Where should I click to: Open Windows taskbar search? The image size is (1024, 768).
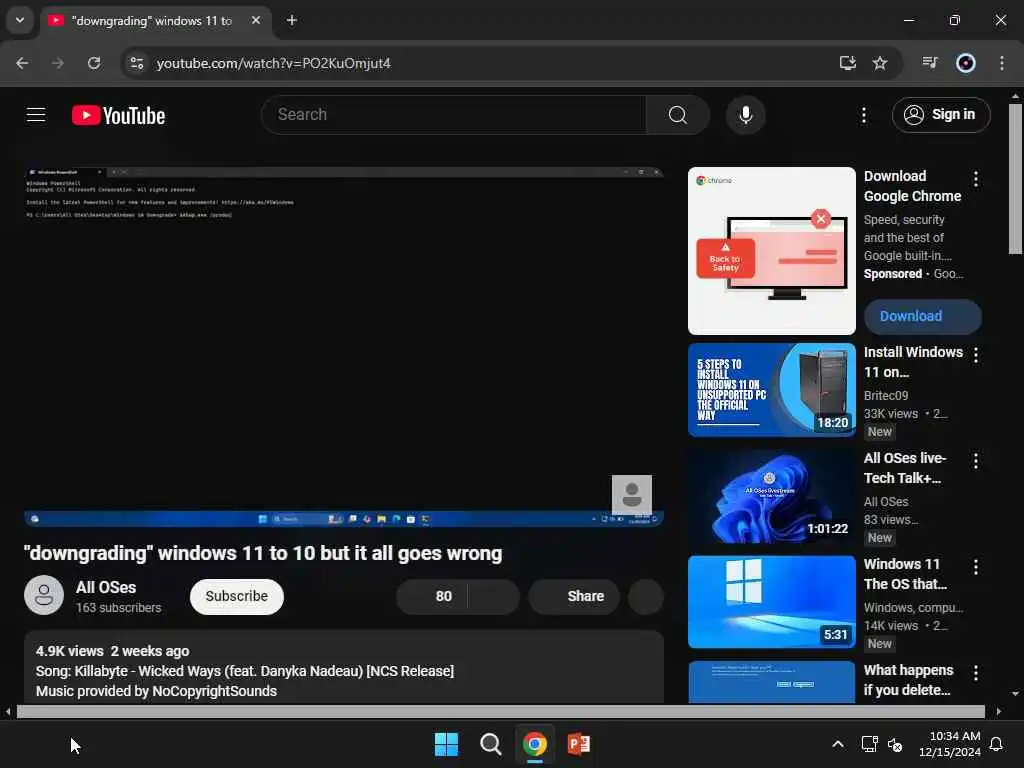(490, 744)
